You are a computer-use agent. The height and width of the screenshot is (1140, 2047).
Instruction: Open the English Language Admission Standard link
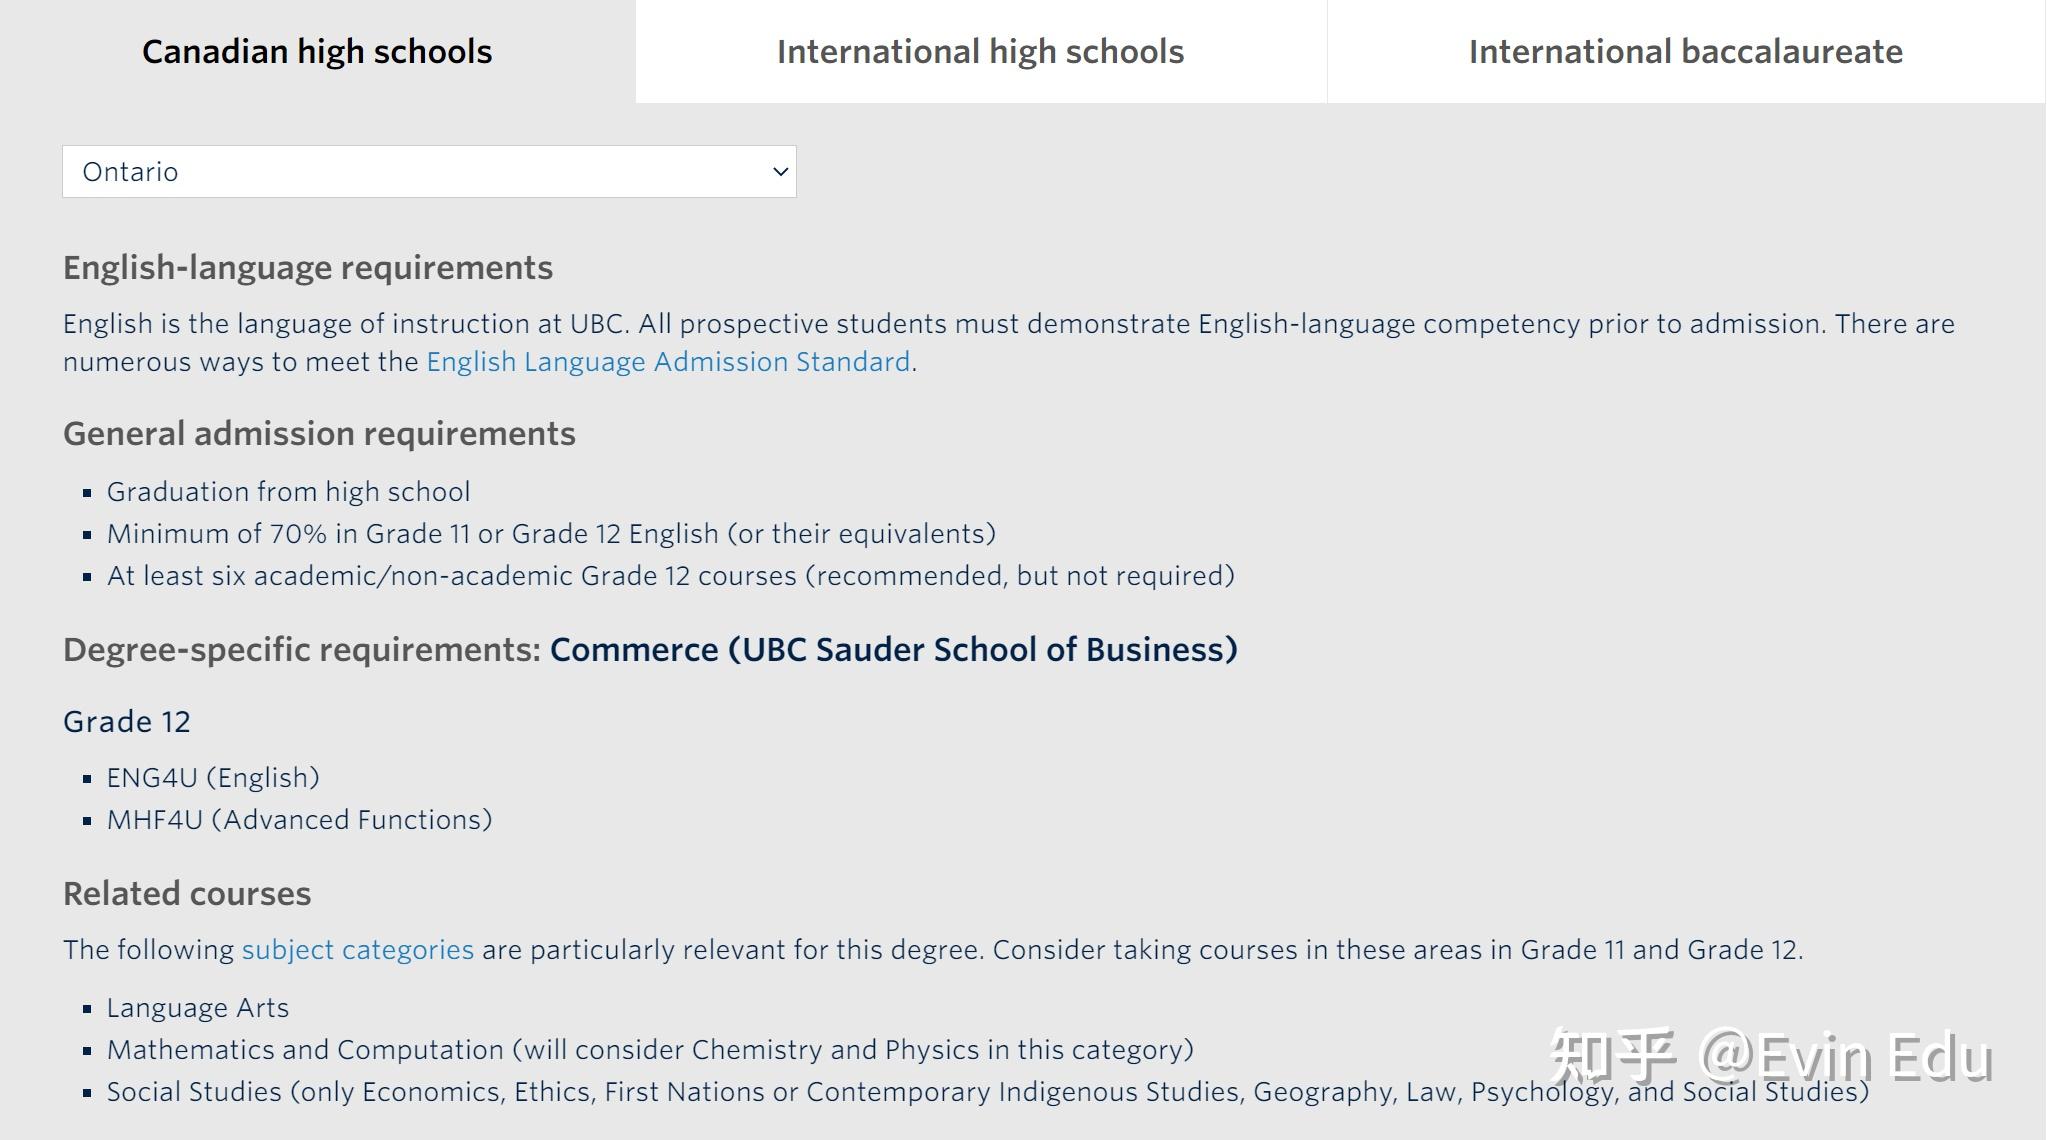[668, 362]
